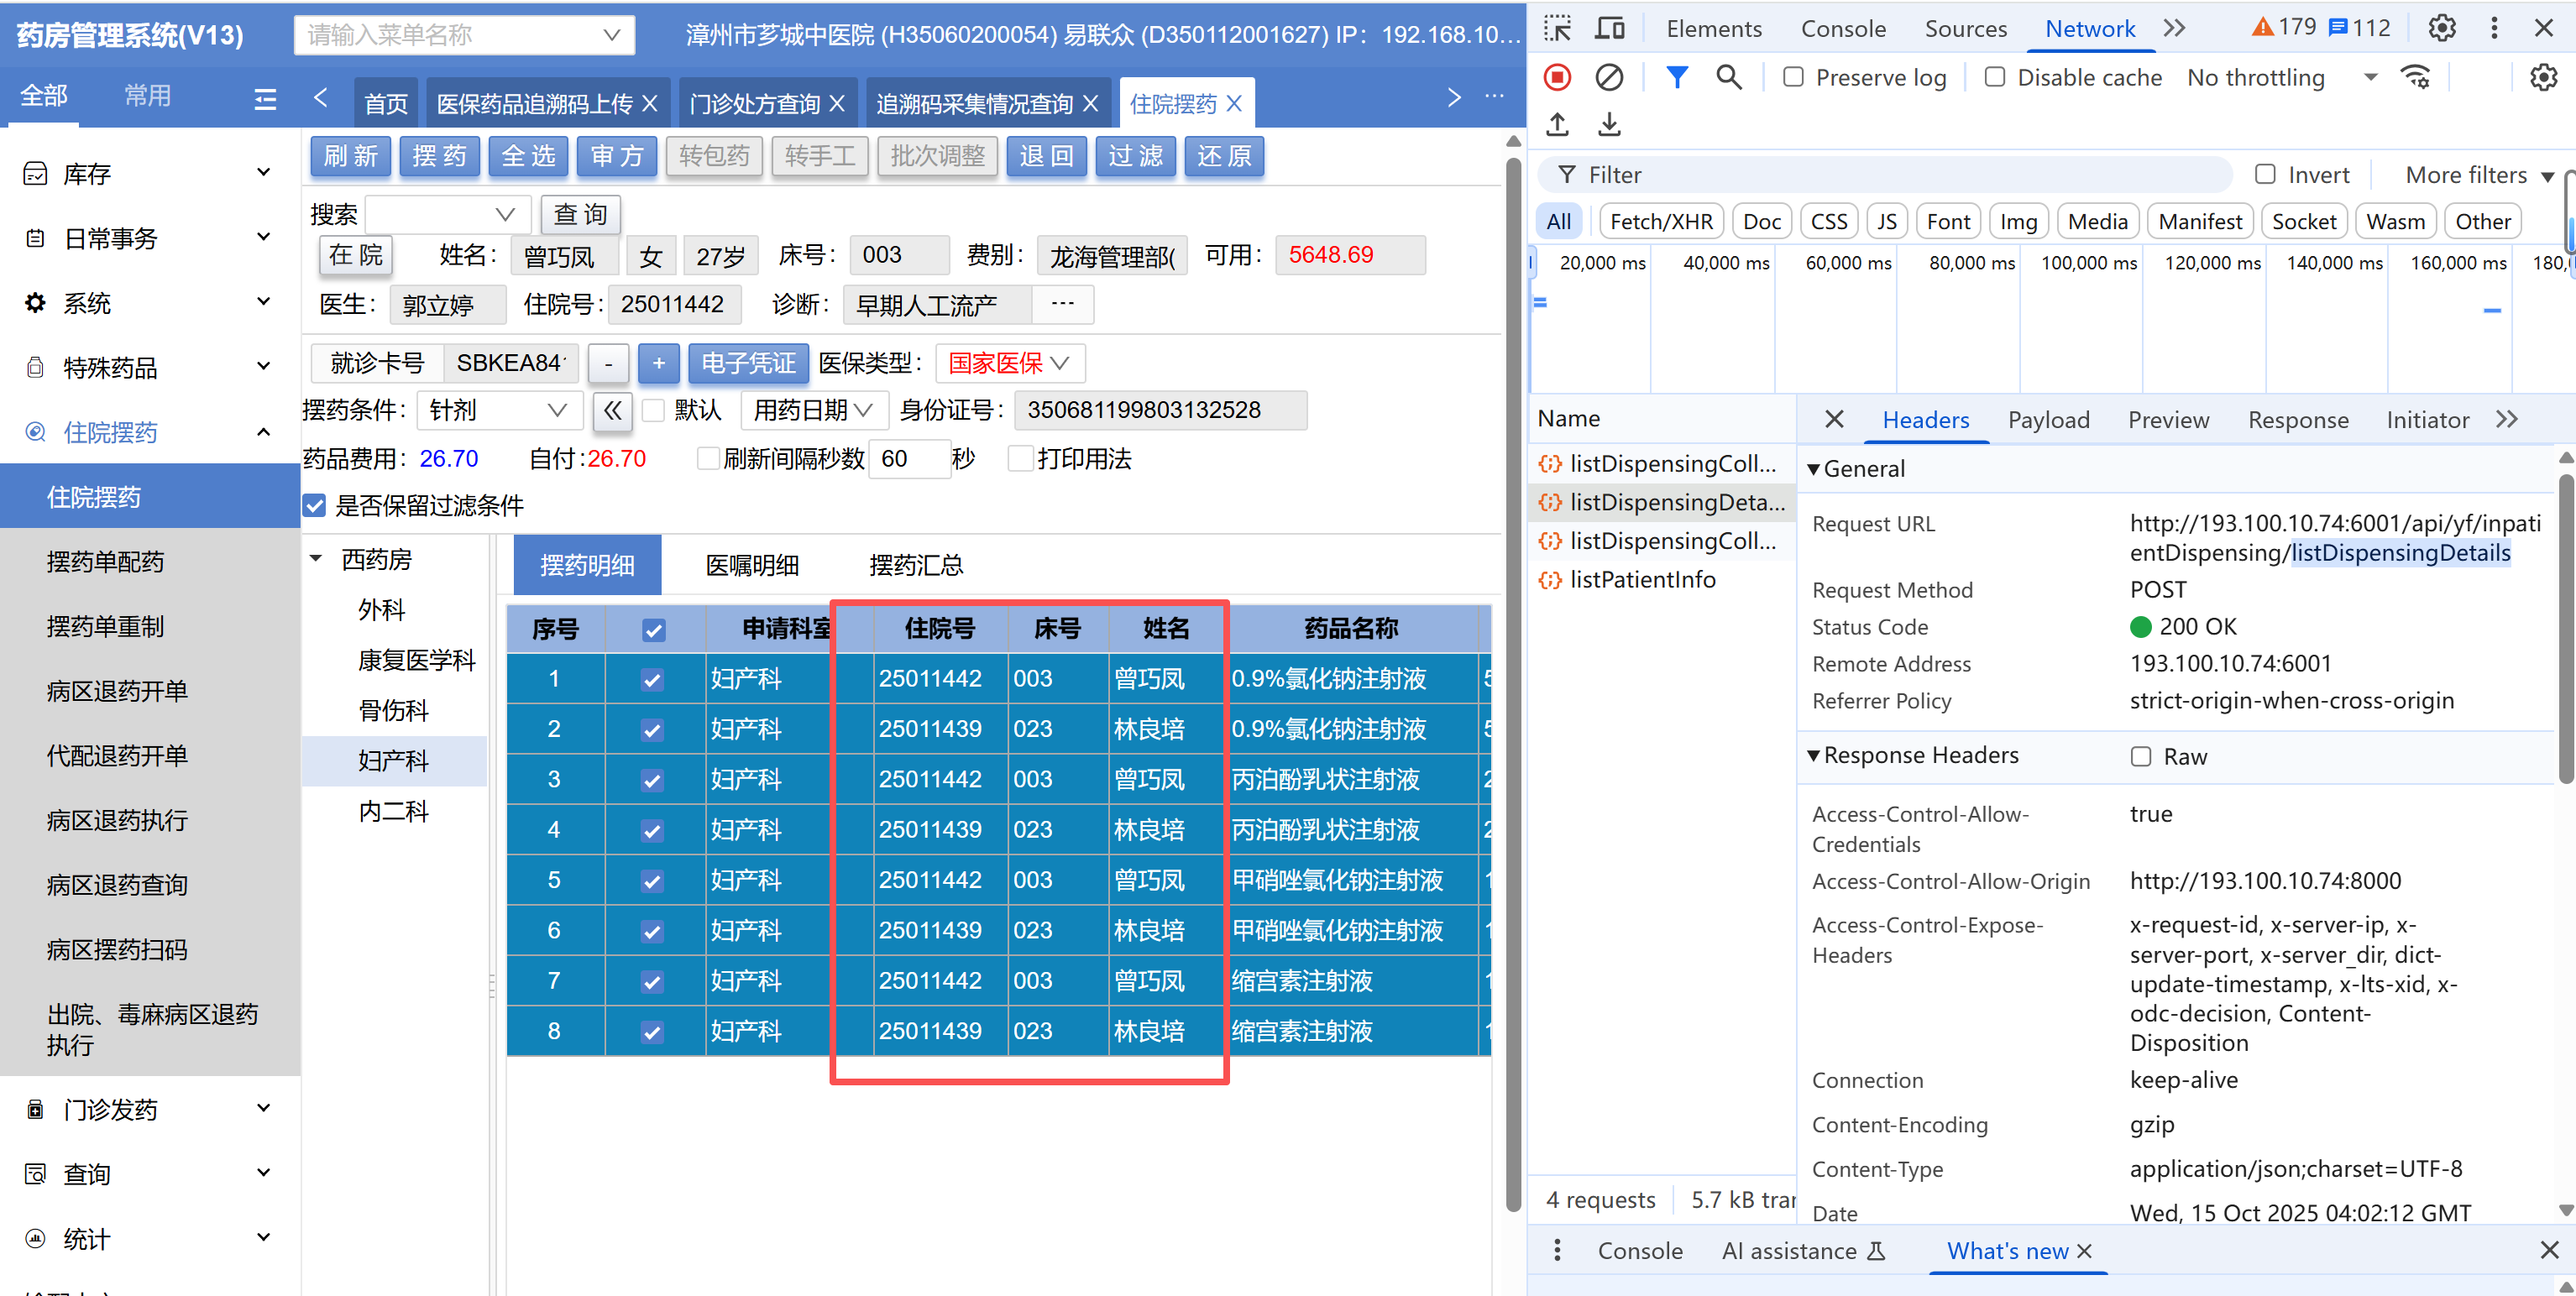The height and width of the screenshot is (1296, 2576).
Task: Check the Disable cache checkbox
Action: click(1995, 77)
